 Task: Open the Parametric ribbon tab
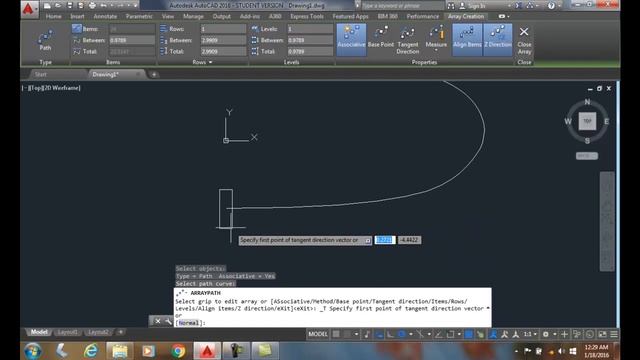(x=139, y=16)
